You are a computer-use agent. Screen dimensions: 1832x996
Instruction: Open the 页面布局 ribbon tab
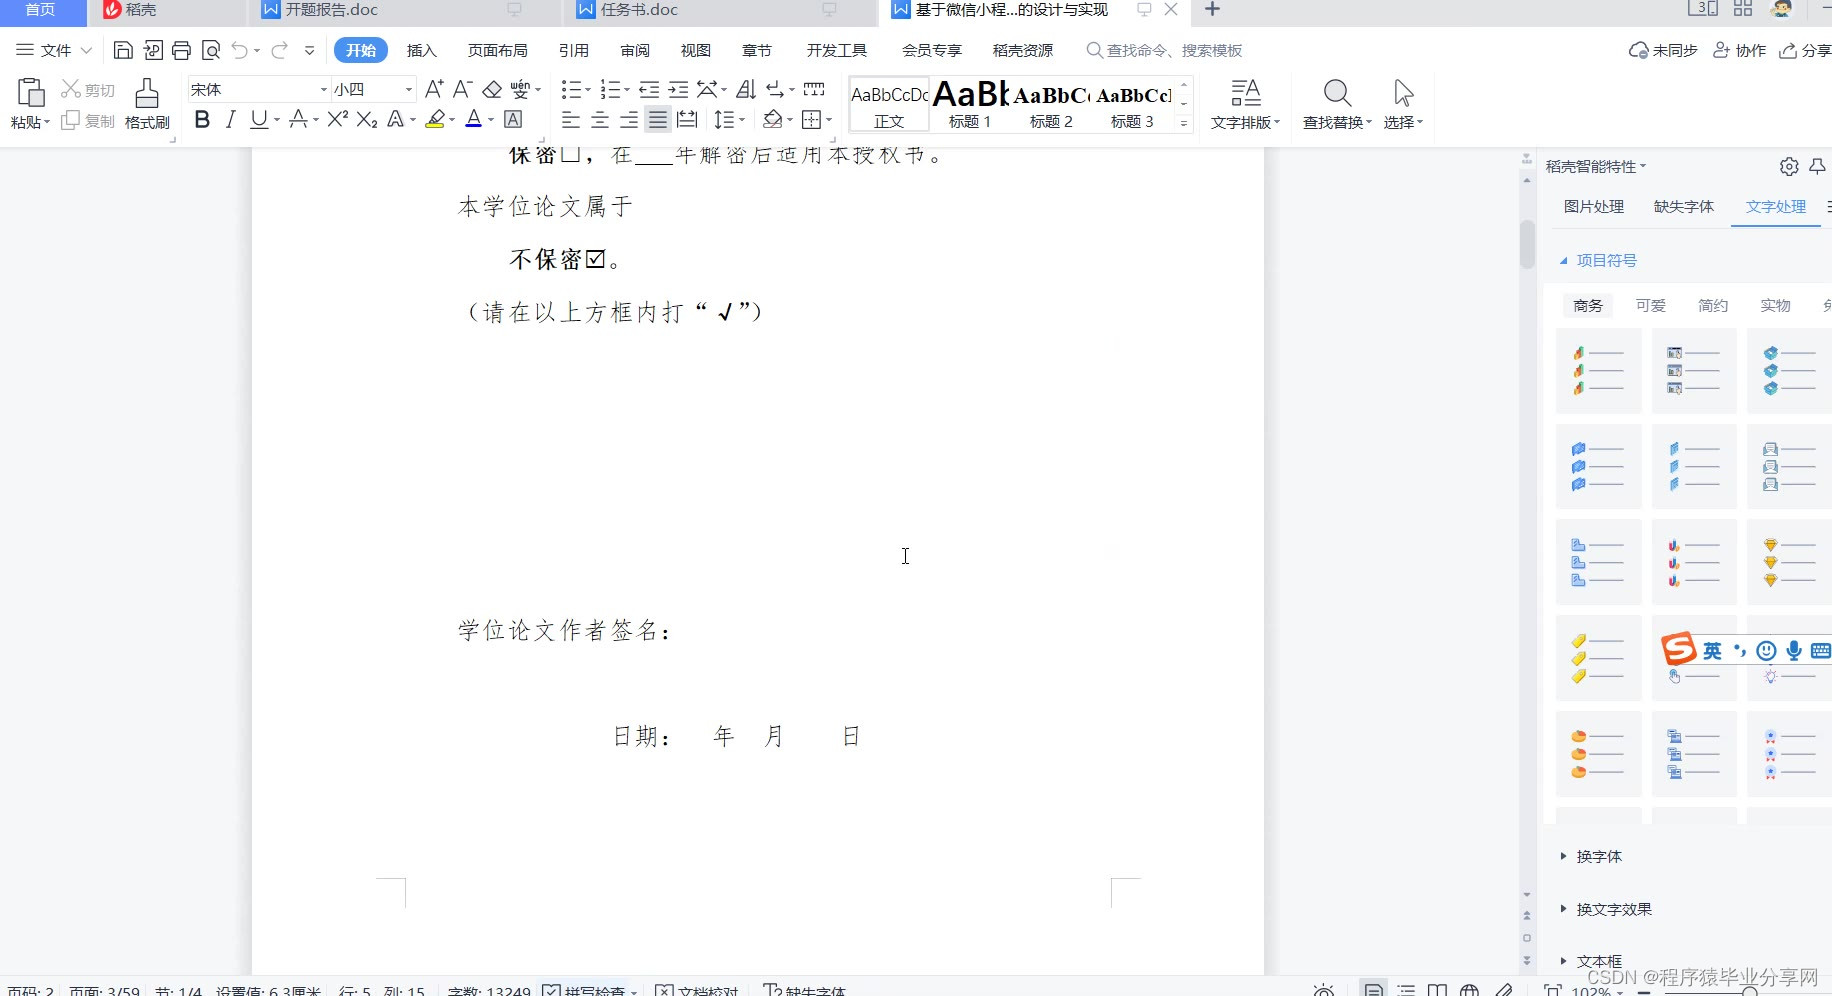pos(498,50)
